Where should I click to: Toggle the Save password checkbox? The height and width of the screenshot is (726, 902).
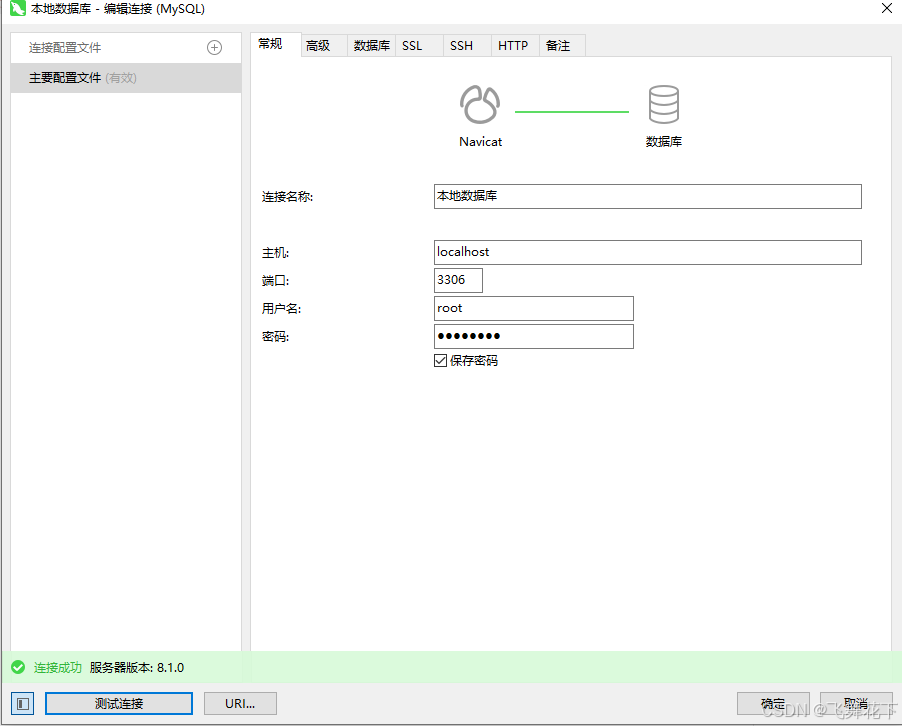point(441,361)
